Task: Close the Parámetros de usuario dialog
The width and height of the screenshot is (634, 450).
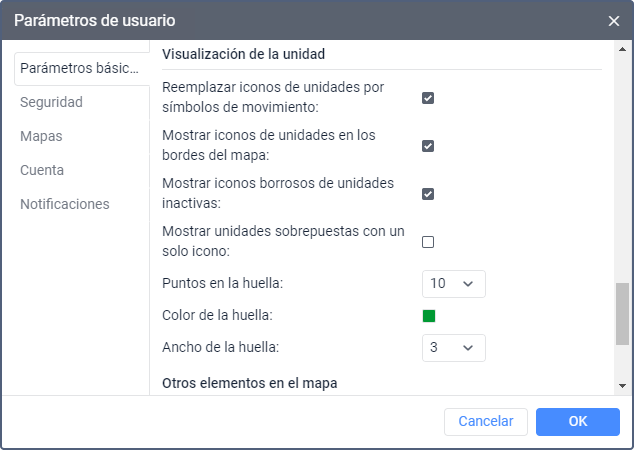Action: pos(613,20)
